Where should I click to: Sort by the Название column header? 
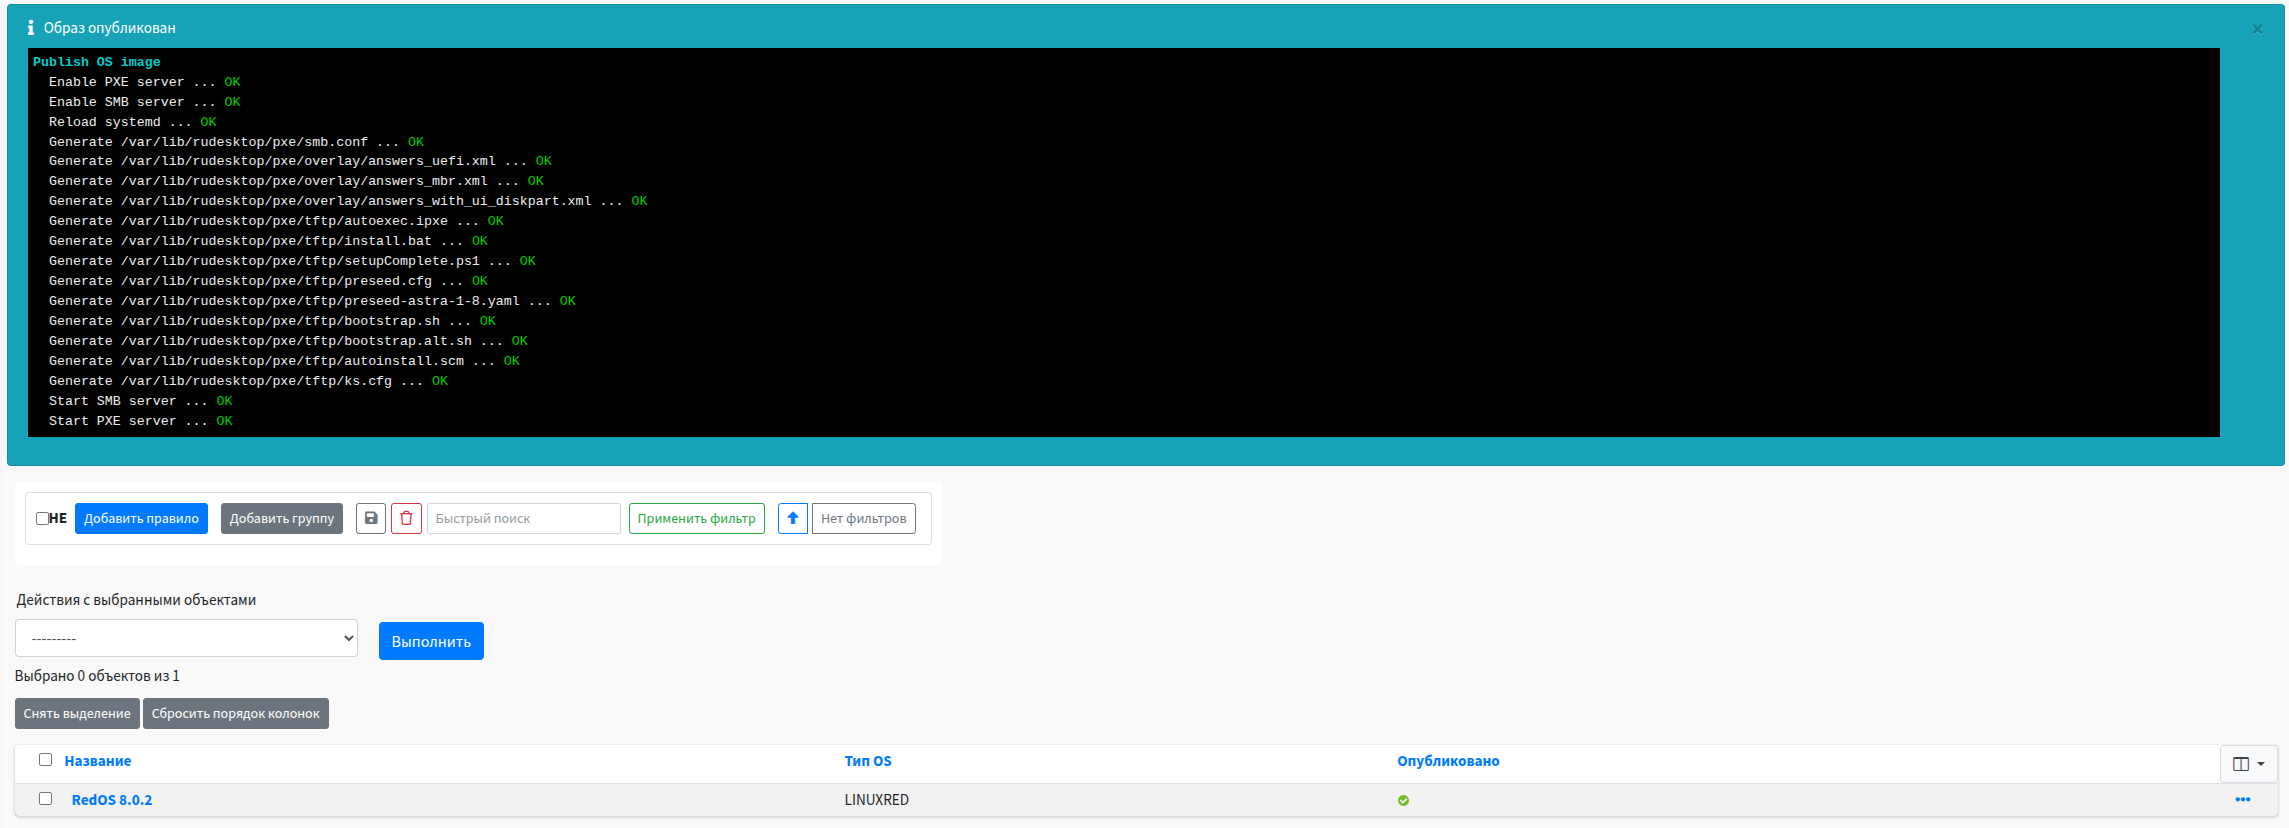pos(98,761)
